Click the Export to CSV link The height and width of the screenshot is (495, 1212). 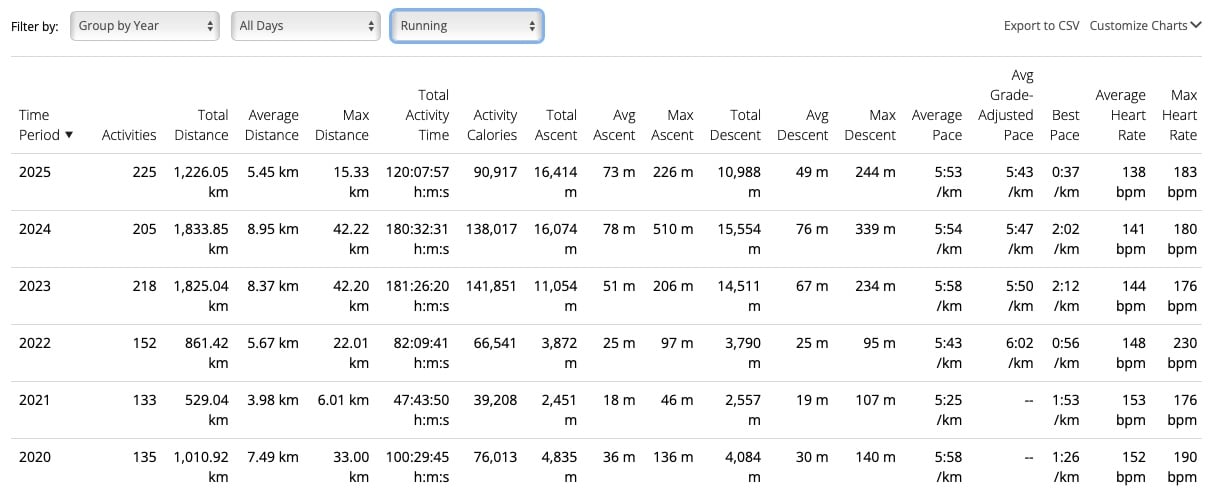coord(1041,26)
